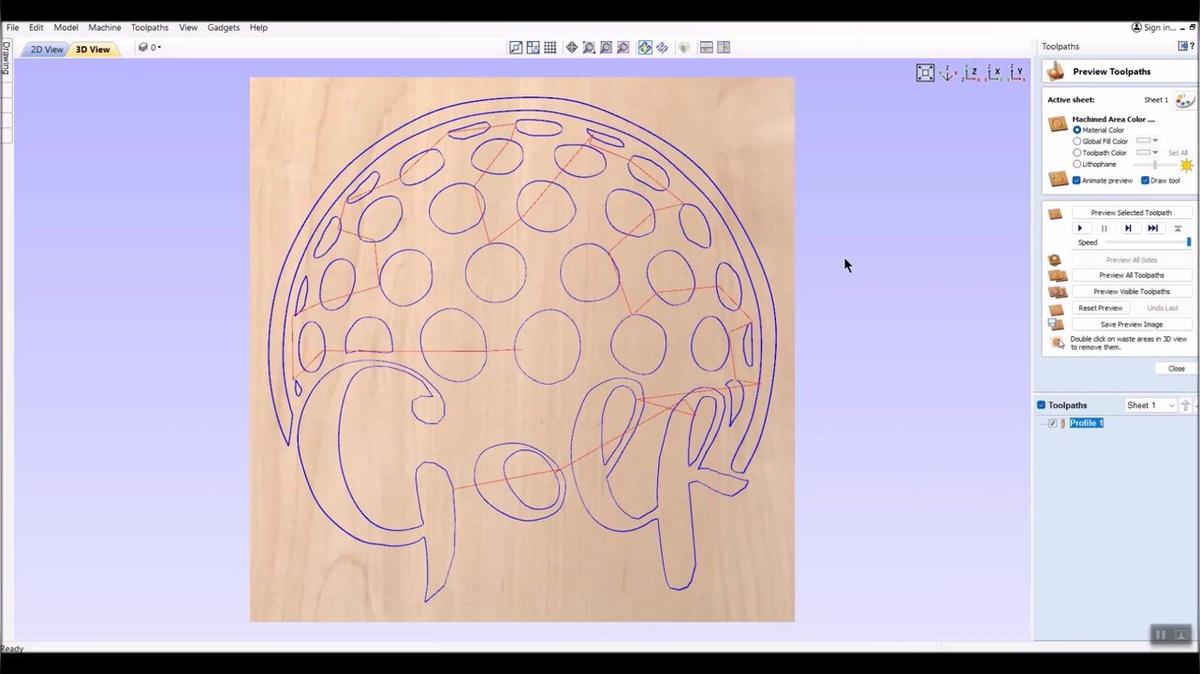Step forward one move in preview
This screenshot has width=1200, height=674.
point(1128,228)
